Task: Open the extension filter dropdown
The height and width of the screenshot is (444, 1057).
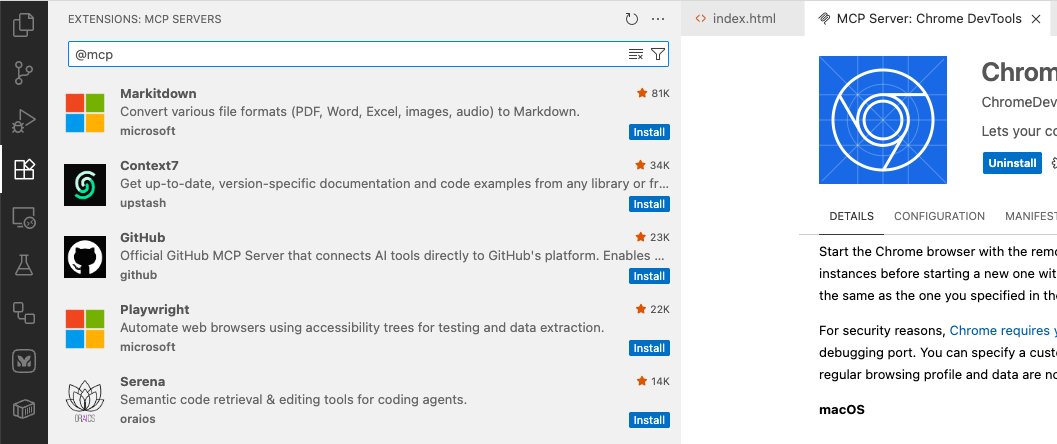Action: pos(658,55)
